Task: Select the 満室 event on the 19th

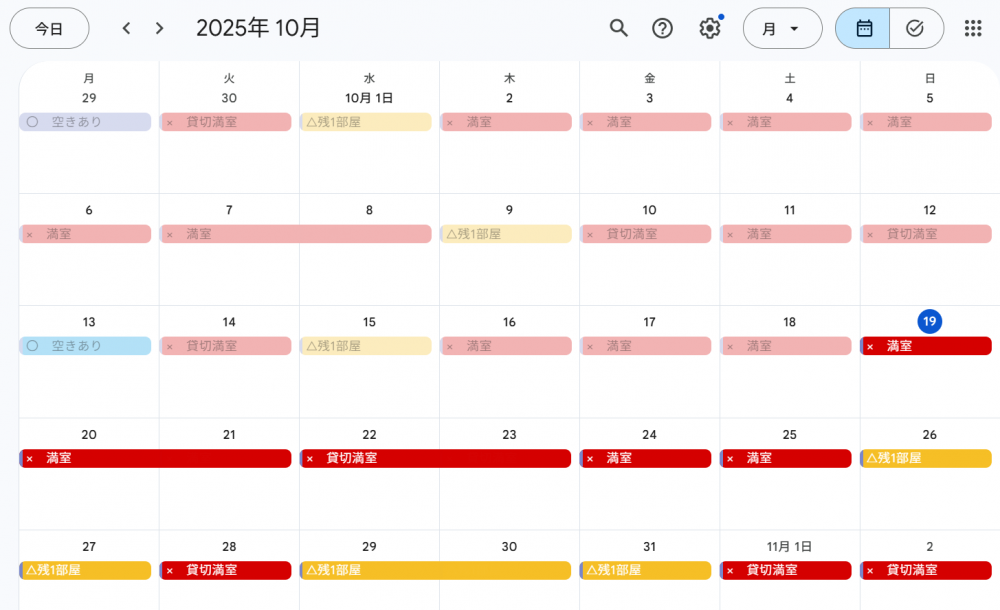Action: point(925,346)
